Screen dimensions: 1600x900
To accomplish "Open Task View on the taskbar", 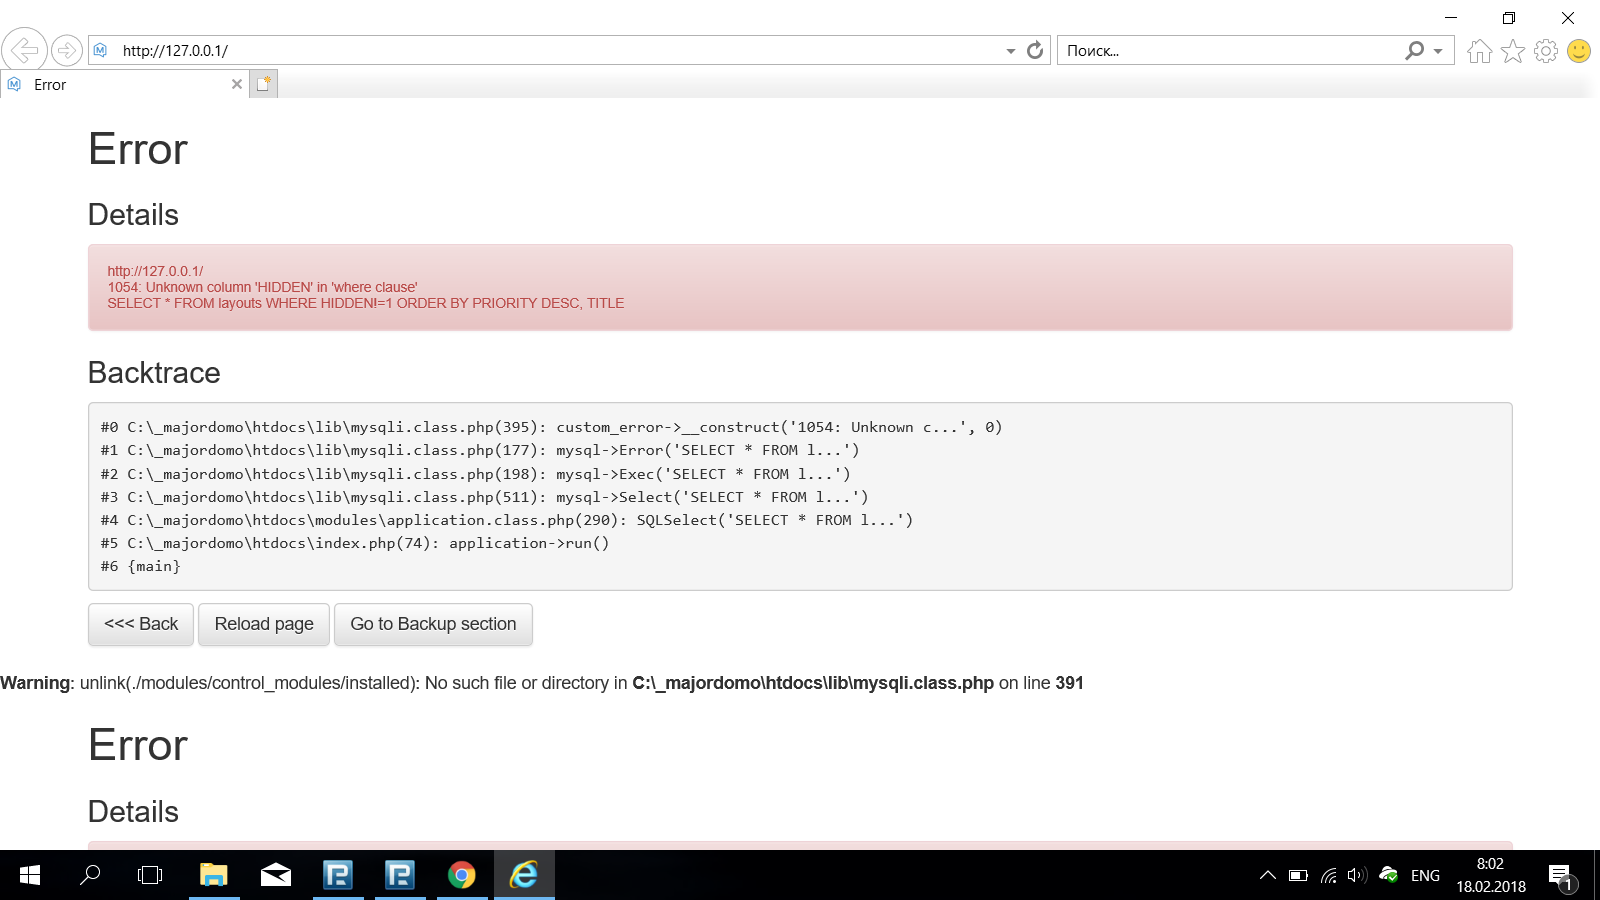I will pos(150,875).
